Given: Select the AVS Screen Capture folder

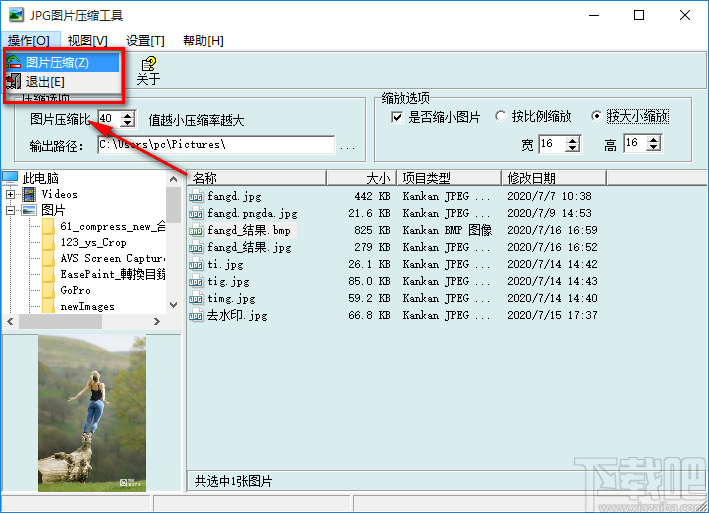Looking at the screenshot, I should (113, 259).
